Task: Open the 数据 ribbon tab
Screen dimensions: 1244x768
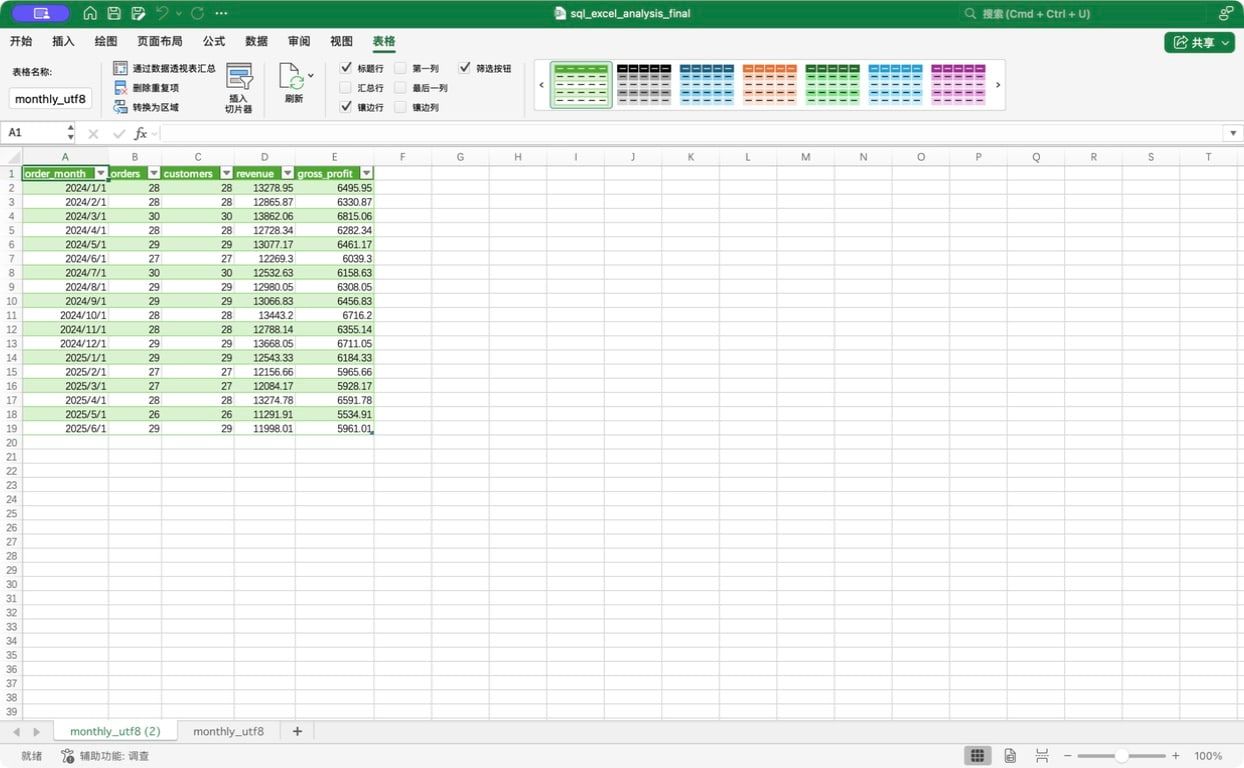Action: 256,41
